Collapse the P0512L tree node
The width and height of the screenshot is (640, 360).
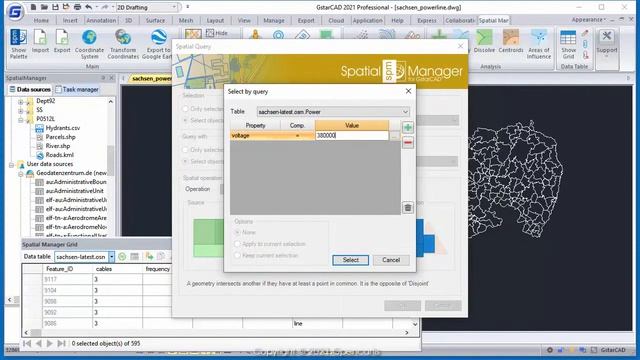(x=20, y=119)
